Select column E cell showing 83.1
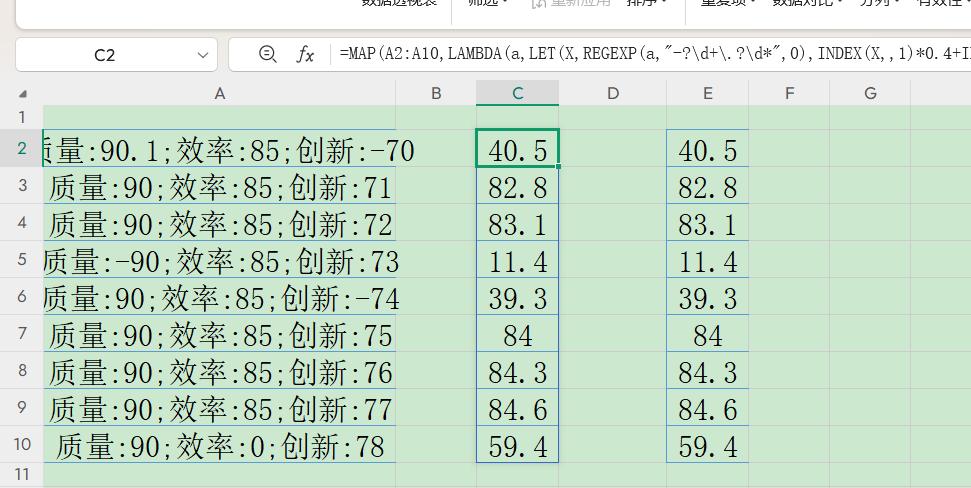The height and width of the screenshot is (488, 971). click(x=707, y=223)
